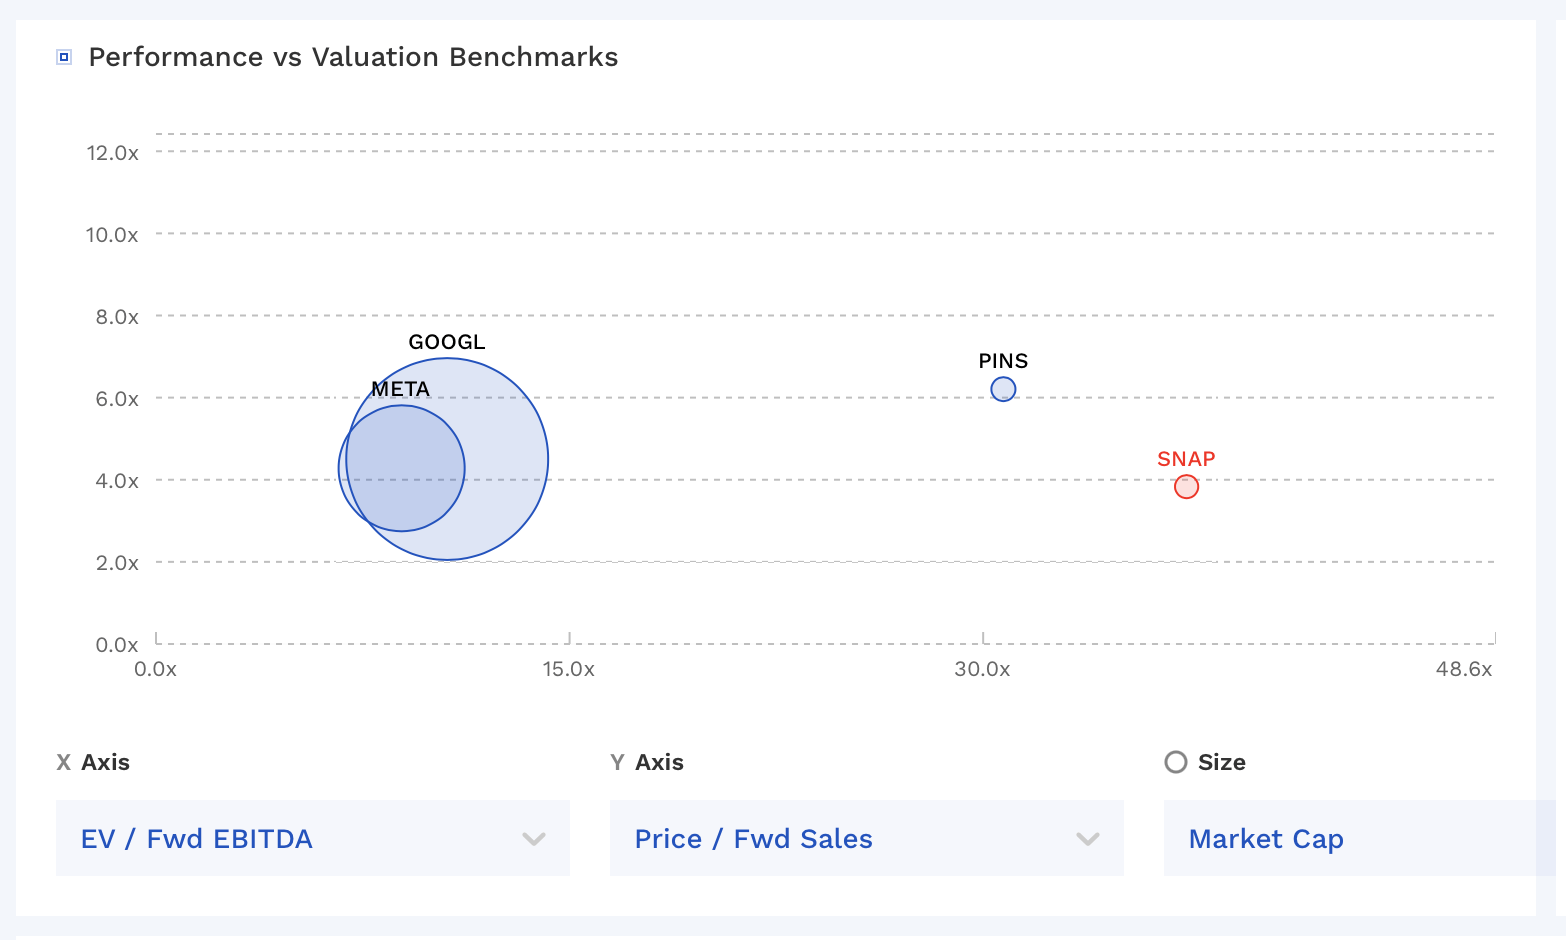Click the 48.6x tick mark on the x-axis

point(1466,670)
